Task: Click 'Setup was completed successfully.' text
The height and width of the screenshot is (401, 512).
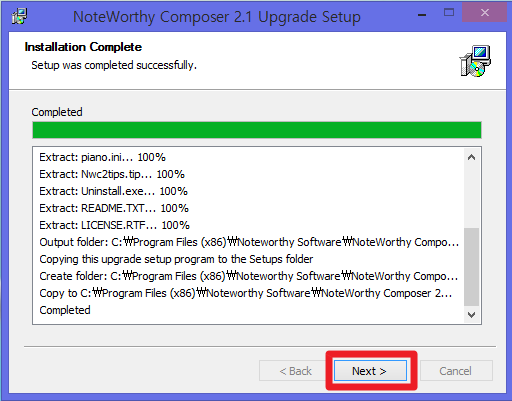Action: click(114, 65)
